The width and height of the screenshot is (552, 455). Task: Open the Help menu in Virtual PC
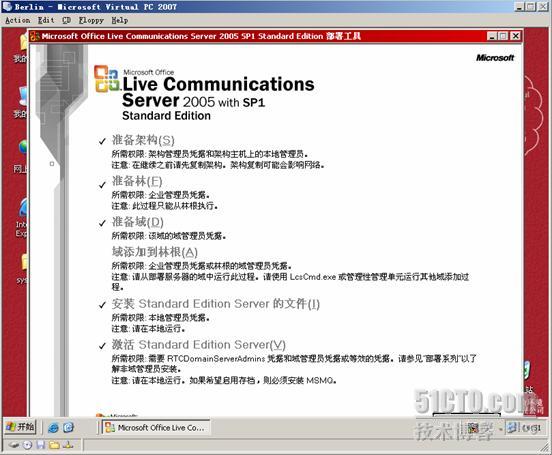(120, 20)
